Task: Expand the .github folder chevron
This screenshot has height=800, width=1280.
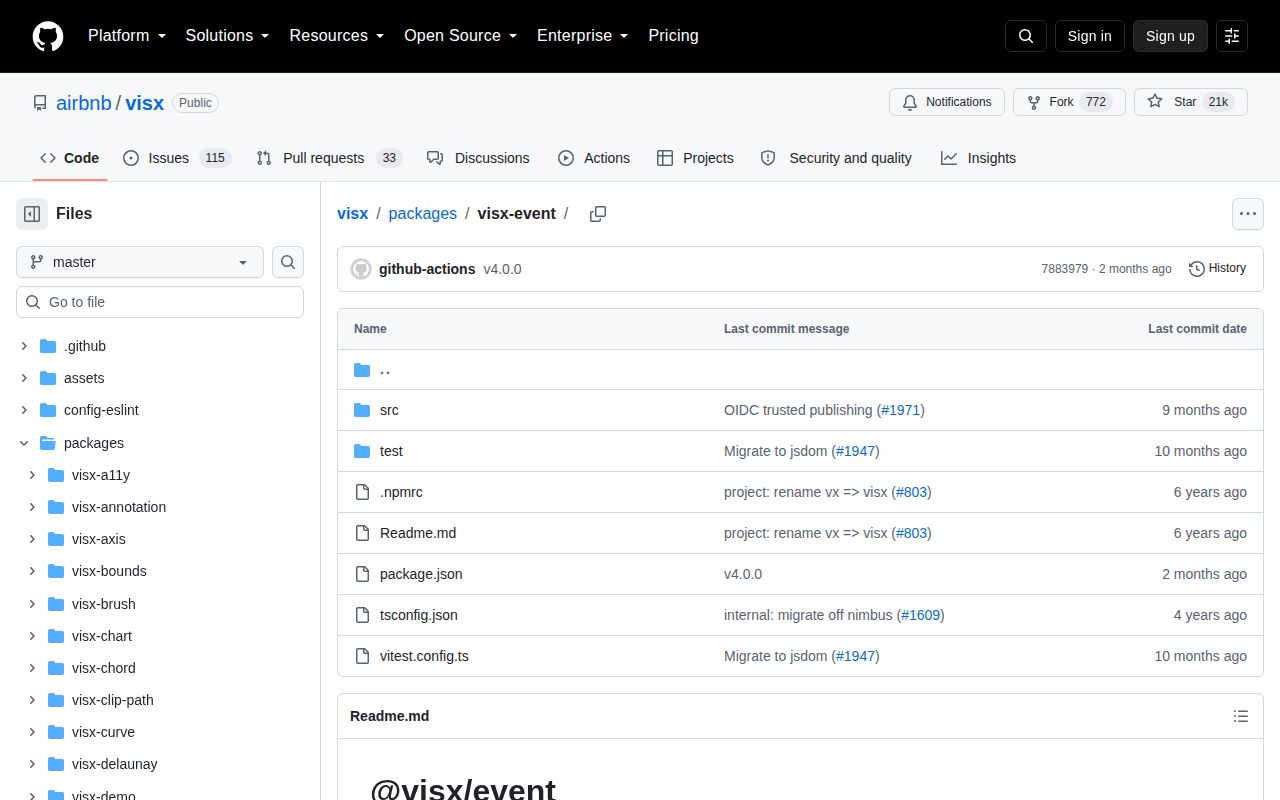Action: click(24, 346)
